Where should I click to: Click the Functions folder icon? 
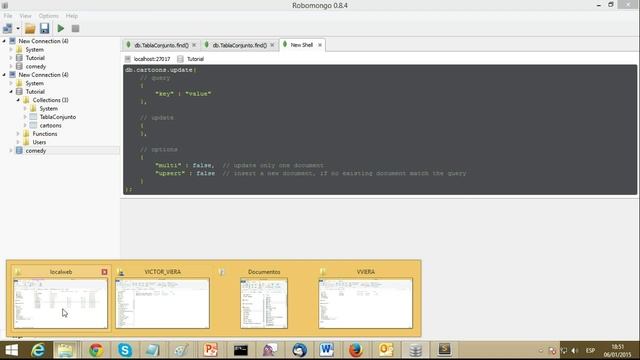pyautogui.click(x=26, y=134)
